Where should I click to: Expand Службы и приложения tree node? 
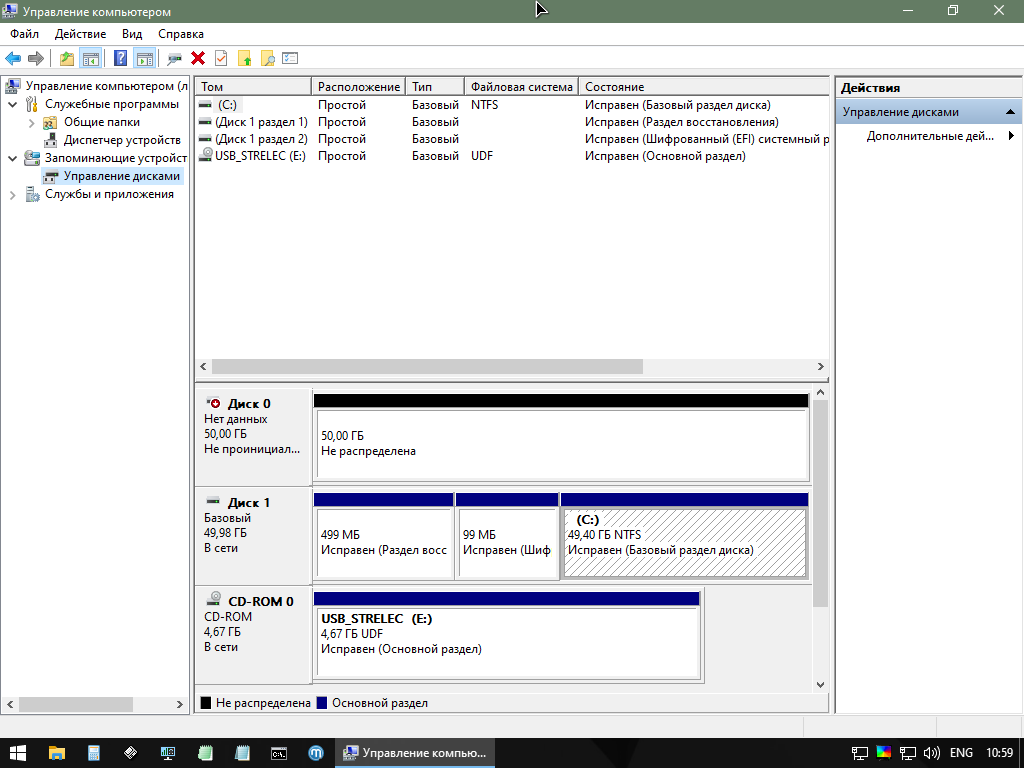12,195
